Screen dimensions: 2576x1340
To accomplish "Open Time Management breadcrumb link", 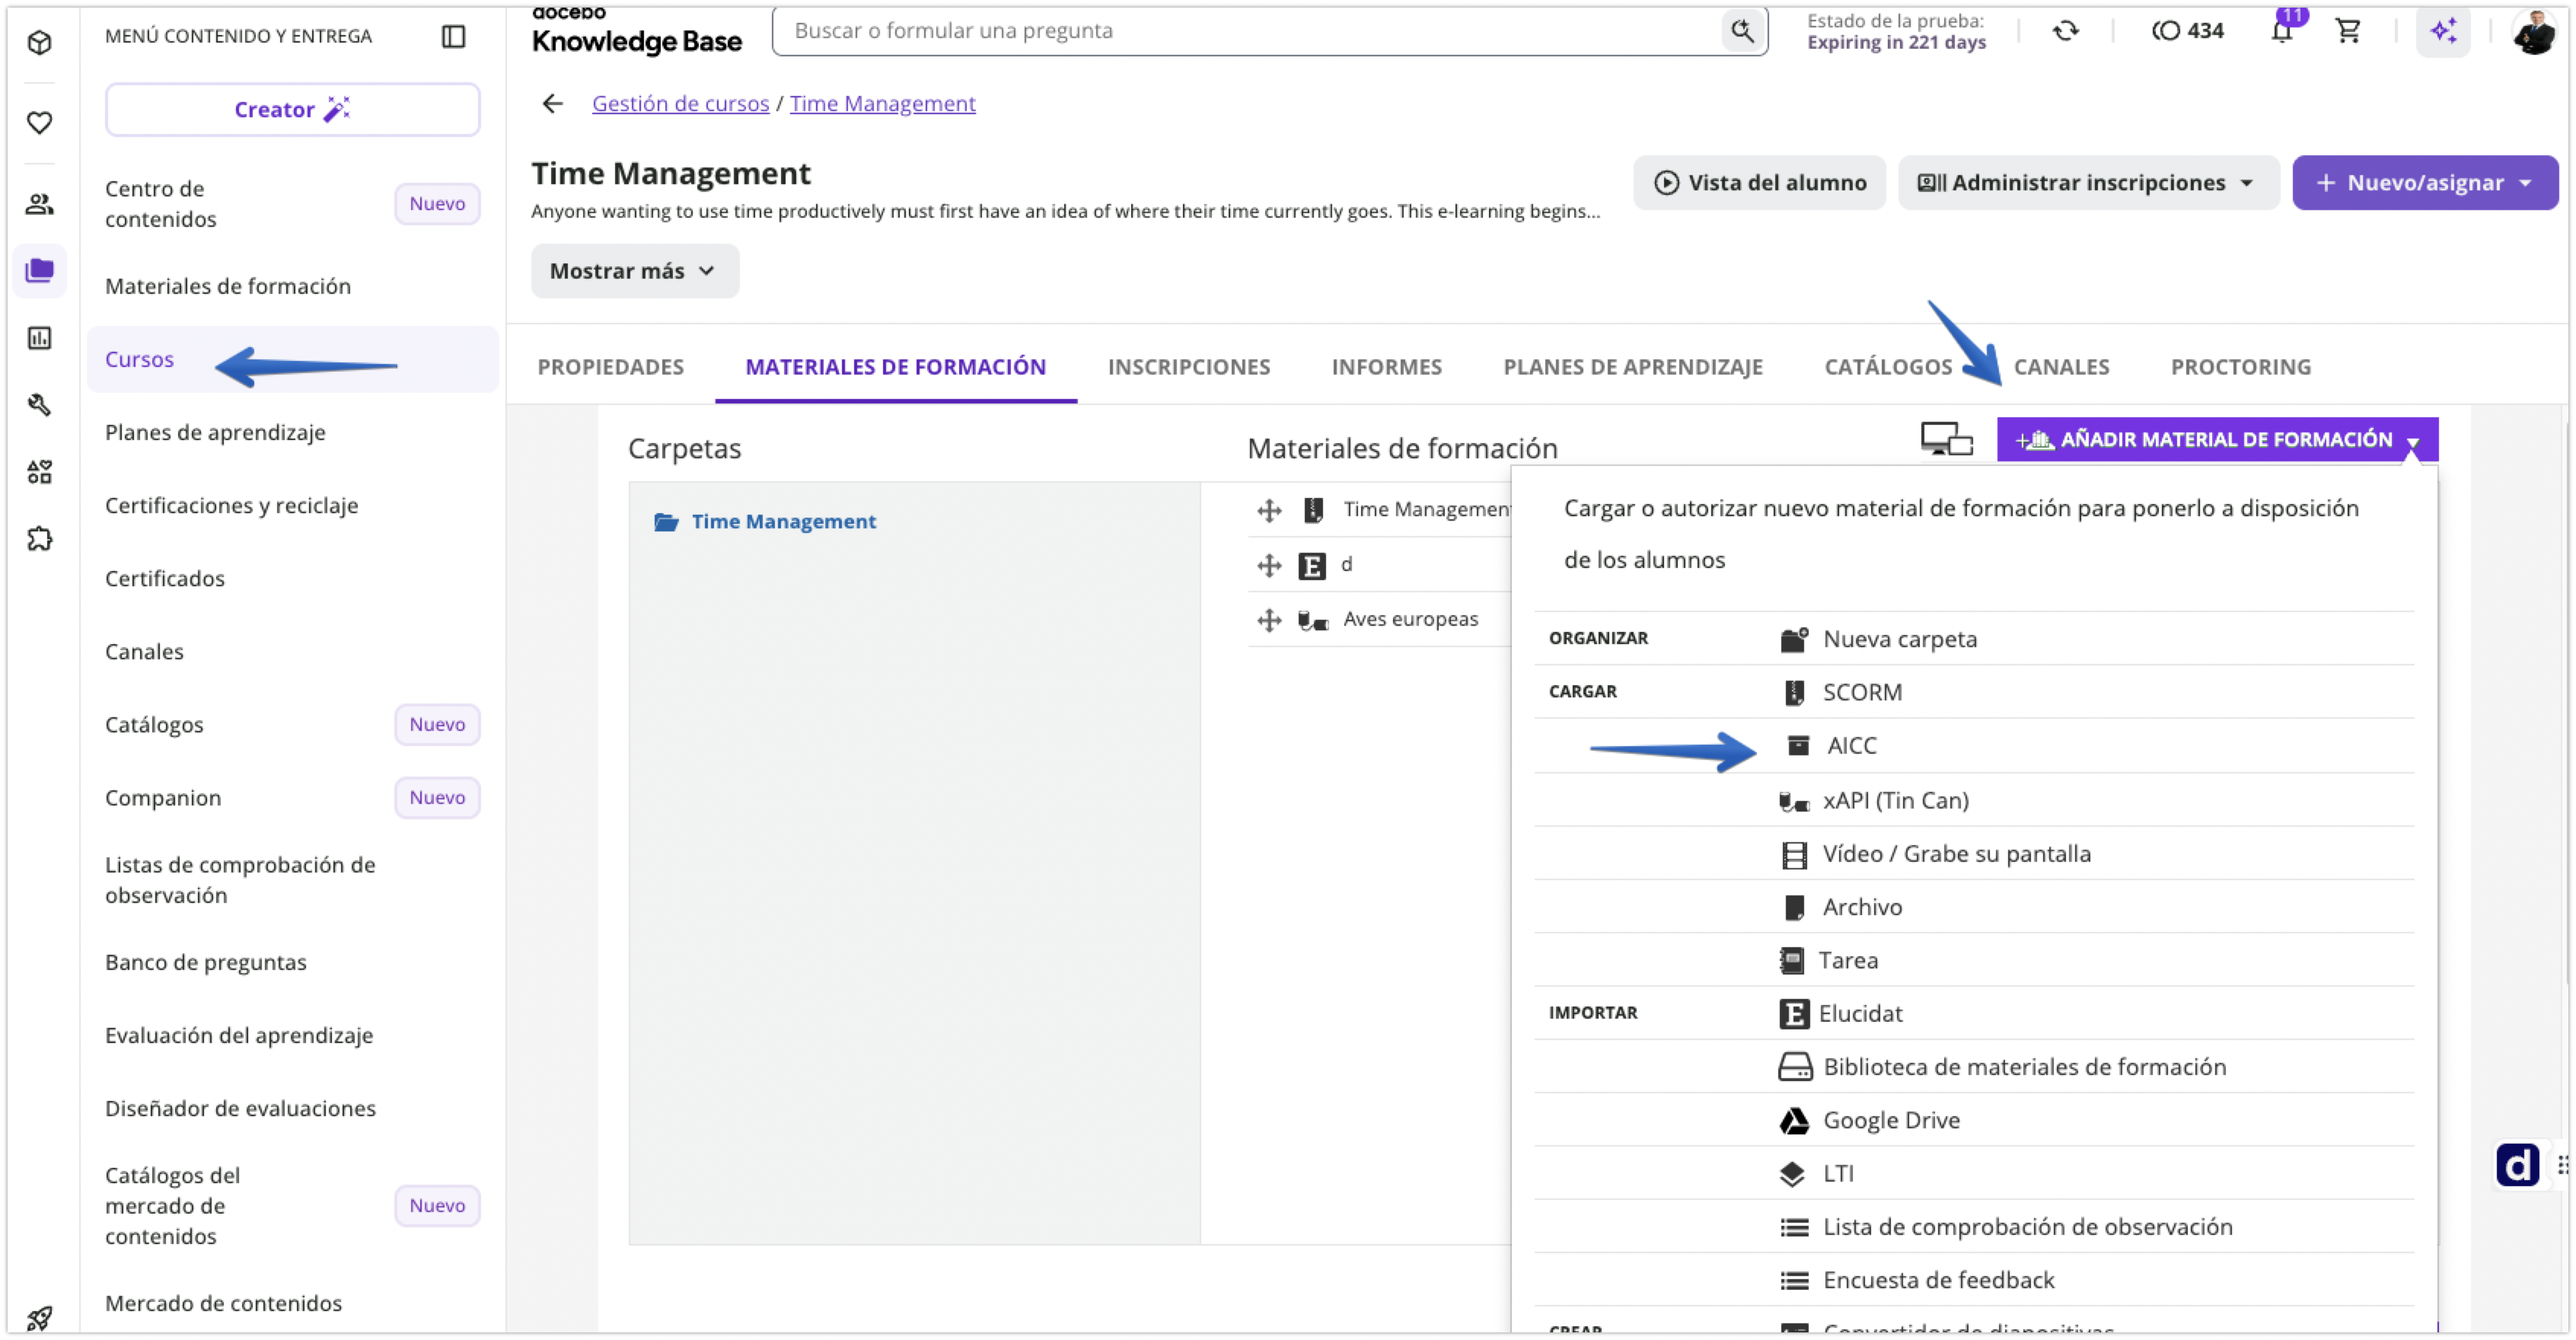I will coord(882,104).
